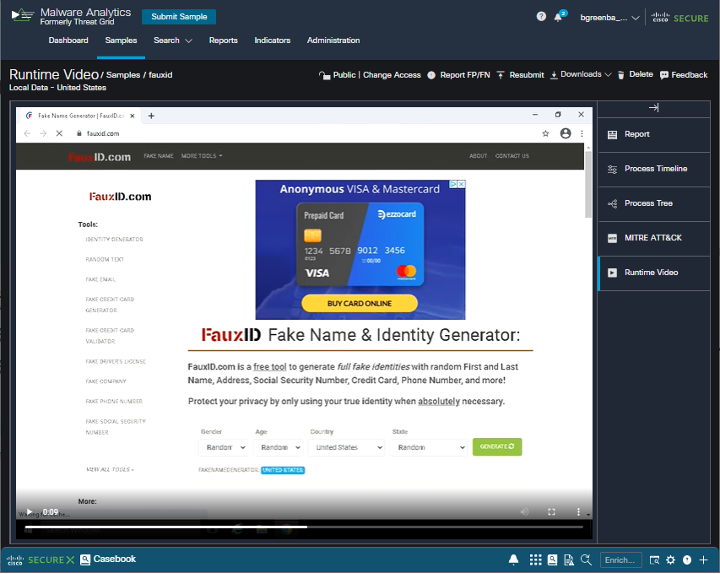
Task: Mute the video volume icon
Action: point(525,512)
